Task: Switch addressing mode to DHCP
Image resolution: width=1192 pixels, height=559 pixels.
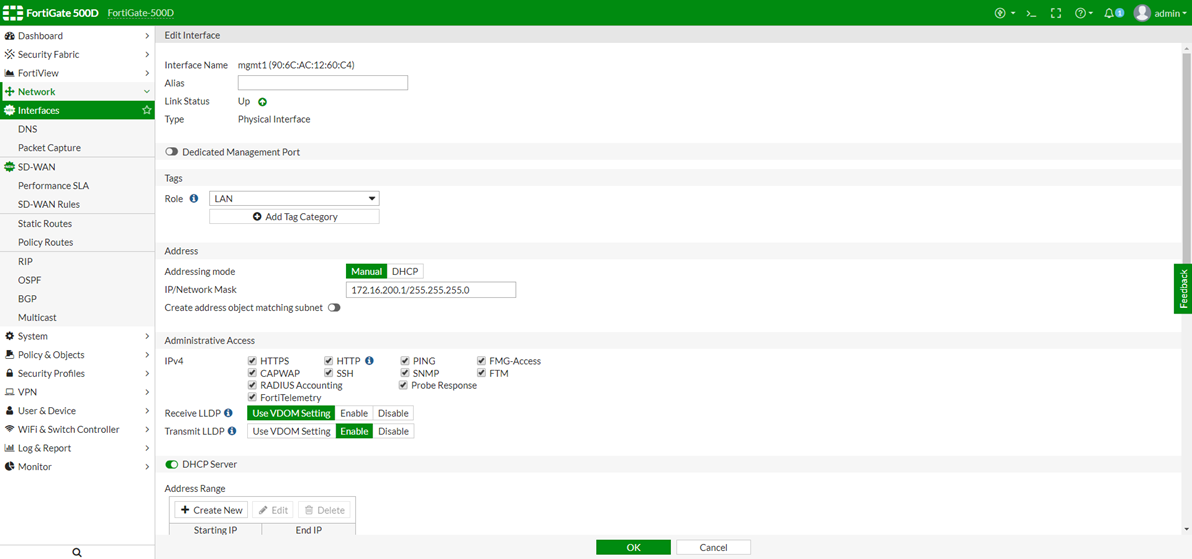Action: click(405, 271)
